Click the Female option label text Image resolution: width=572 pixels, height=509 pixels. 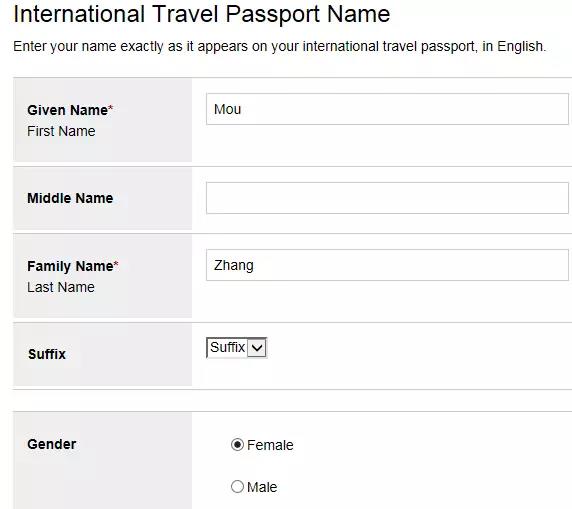coord(270,445)
